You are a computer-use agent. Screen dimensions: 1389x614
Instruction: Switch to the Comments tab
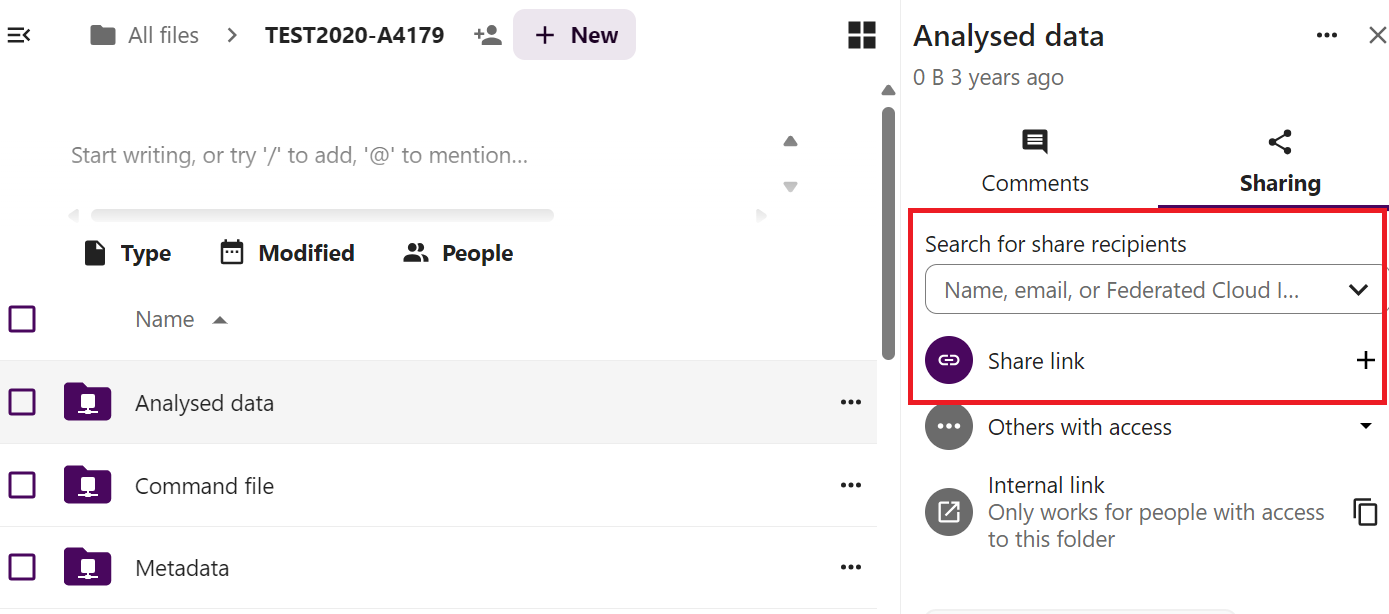pyautogui.click(x=1035, y=160)
